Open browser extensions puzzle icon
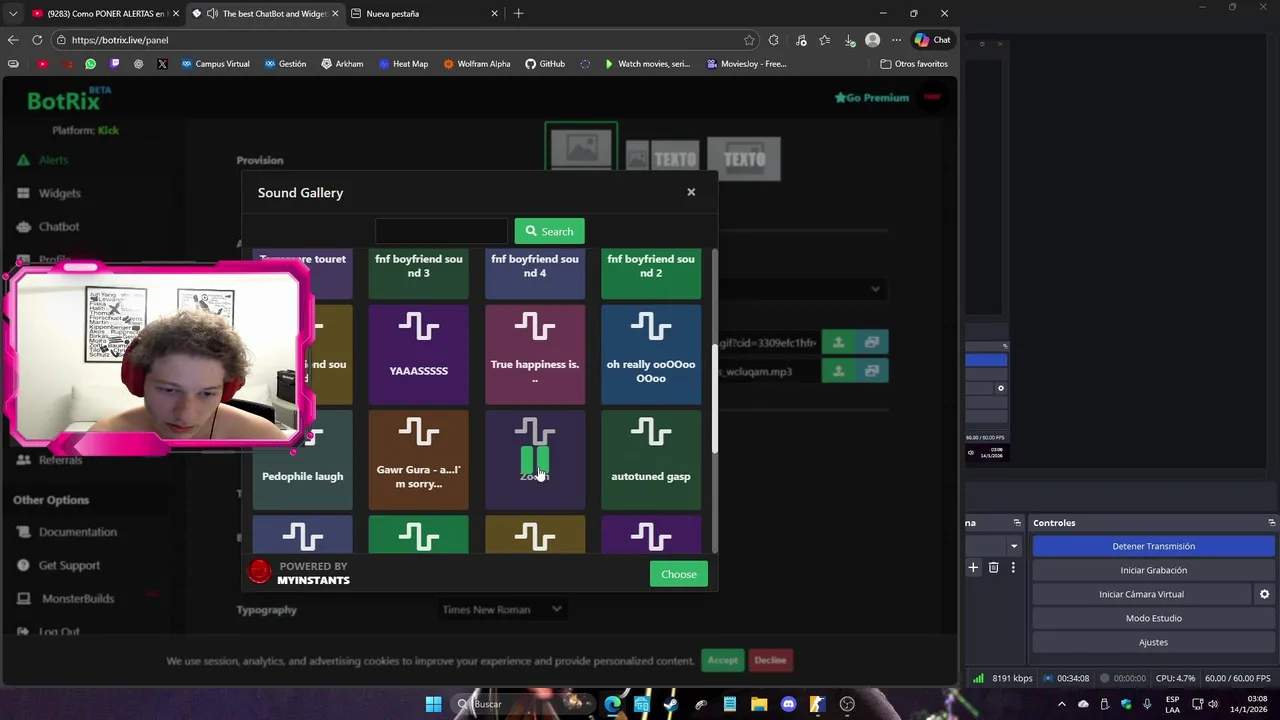 774,40
